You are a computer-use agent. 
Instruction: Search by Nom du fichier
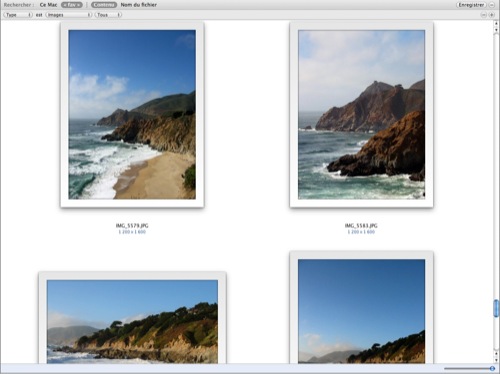click(139, 5)
